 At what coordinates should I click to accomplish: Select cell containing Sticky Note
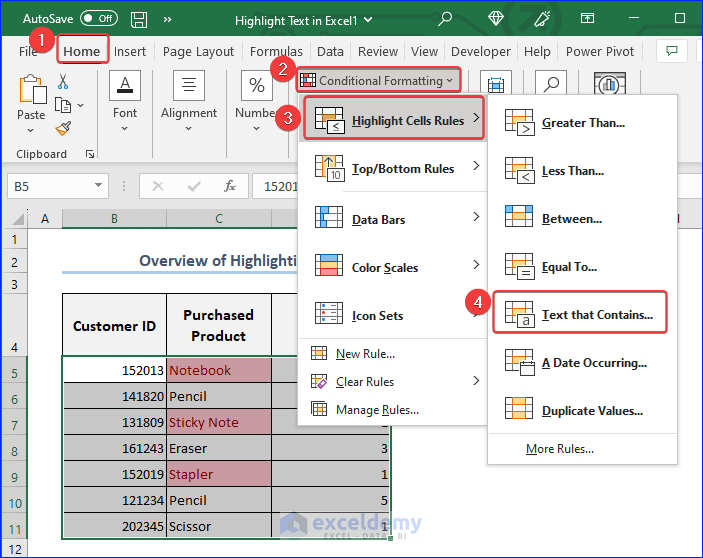[x=218, y=422]
